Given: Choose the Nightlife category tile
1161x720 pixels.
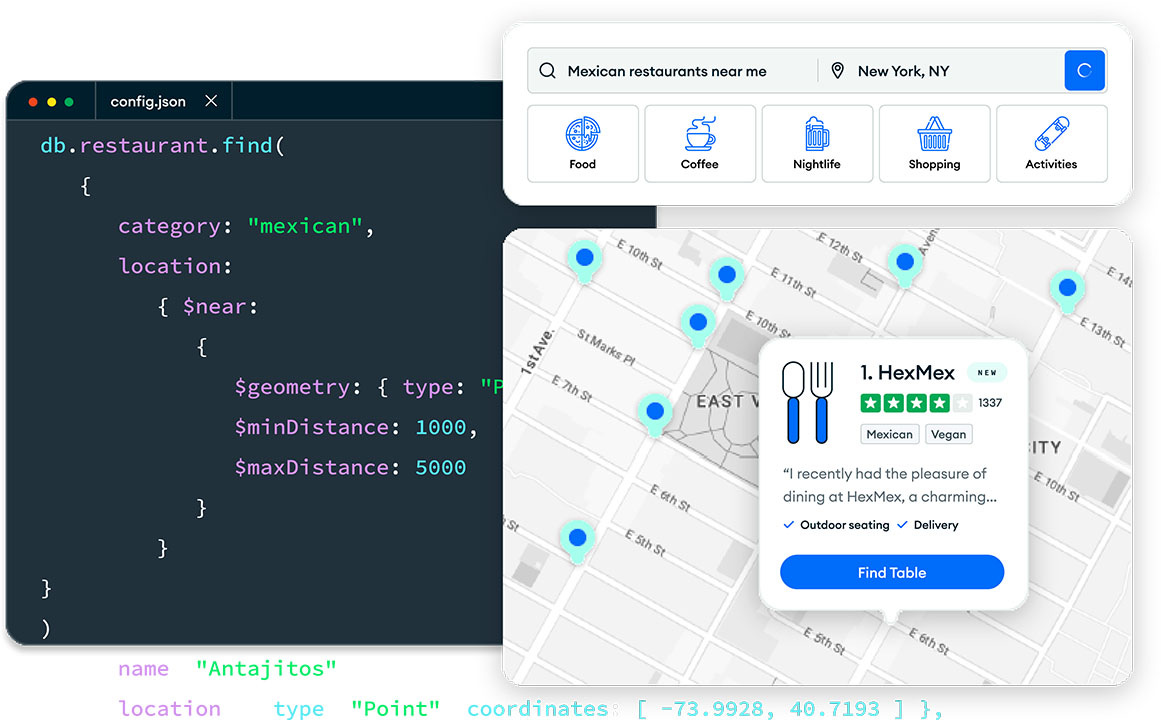Looking at the screenshot, I should (x=817, y=144).
